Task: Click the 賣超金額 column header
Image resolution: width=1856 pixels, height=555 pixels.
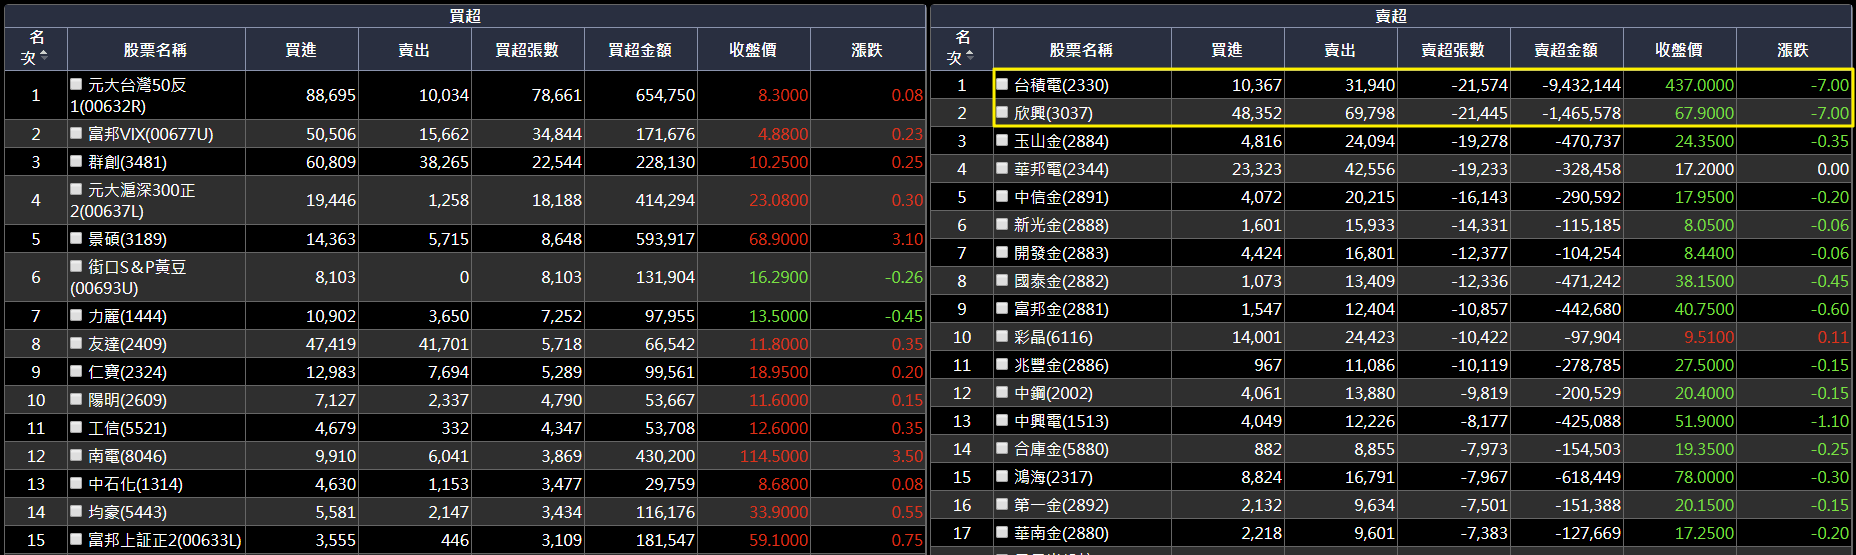Action: 1566,49
